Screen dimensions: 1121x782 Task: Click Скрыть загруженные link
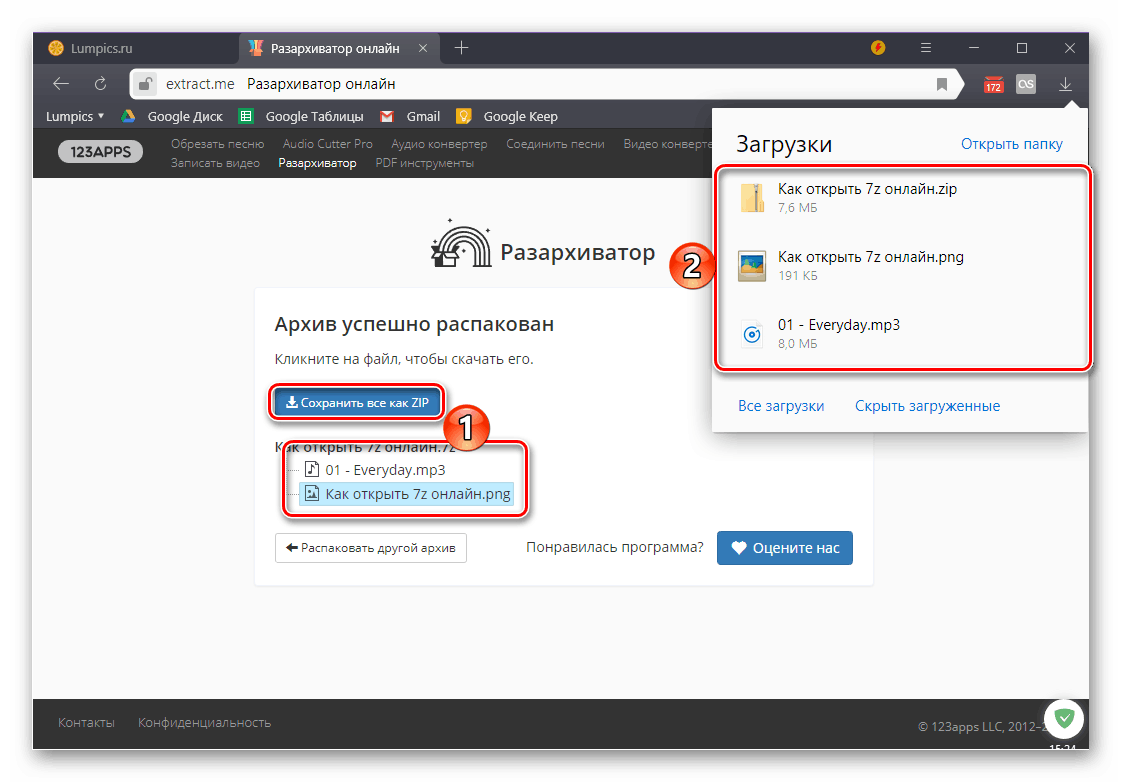(x=927, y=406)
